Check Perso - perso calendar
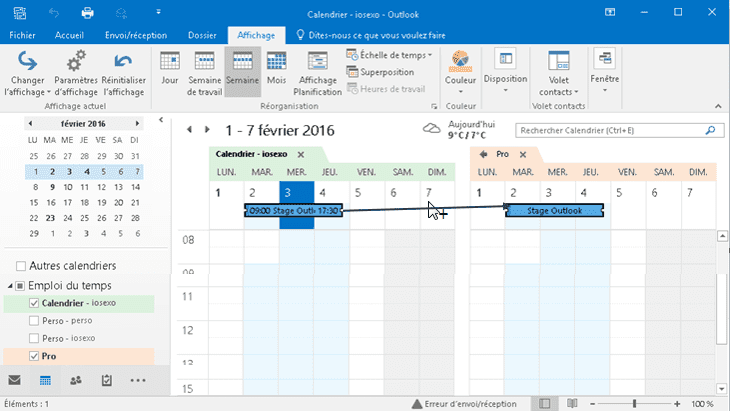 tap(34, 321)
